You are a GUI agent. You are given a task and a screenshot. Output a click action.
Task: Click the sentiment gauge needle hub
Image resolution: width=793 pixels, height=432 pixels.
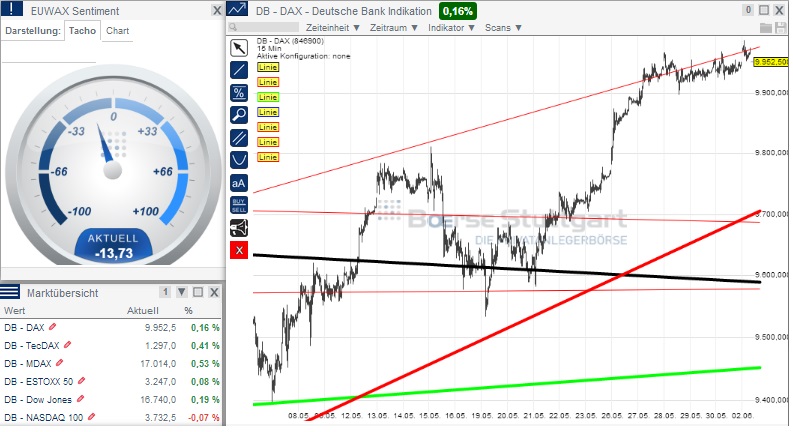click(113, 170)
